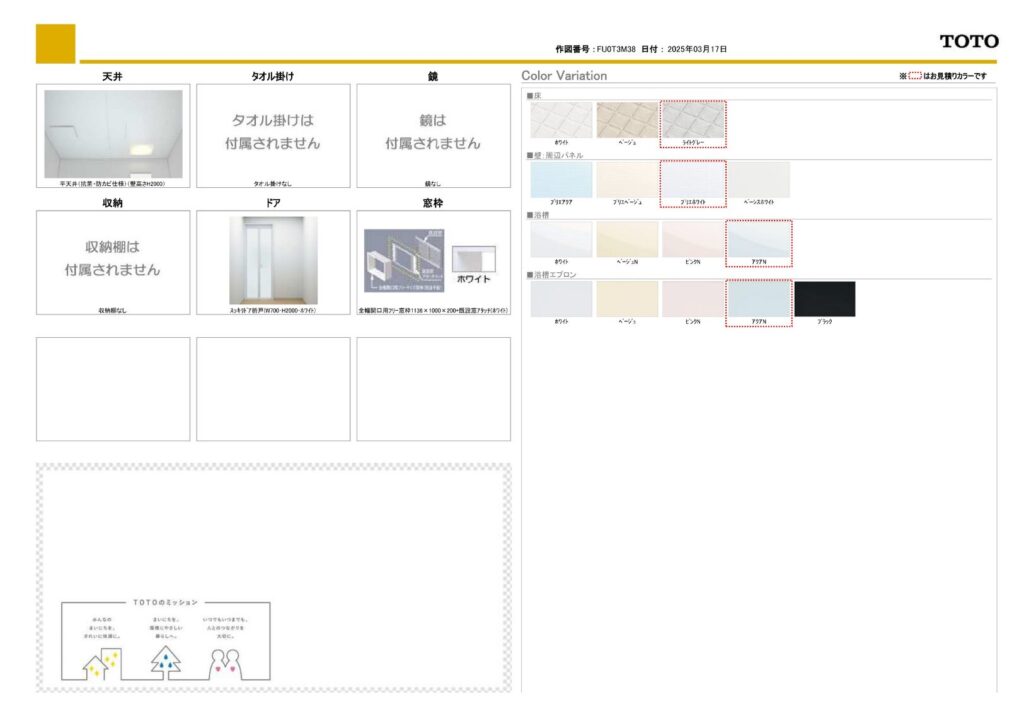This screenshot has width=1024, height=709.
Task: Click the tree with water drops icon
Action: tap(165, 661)
